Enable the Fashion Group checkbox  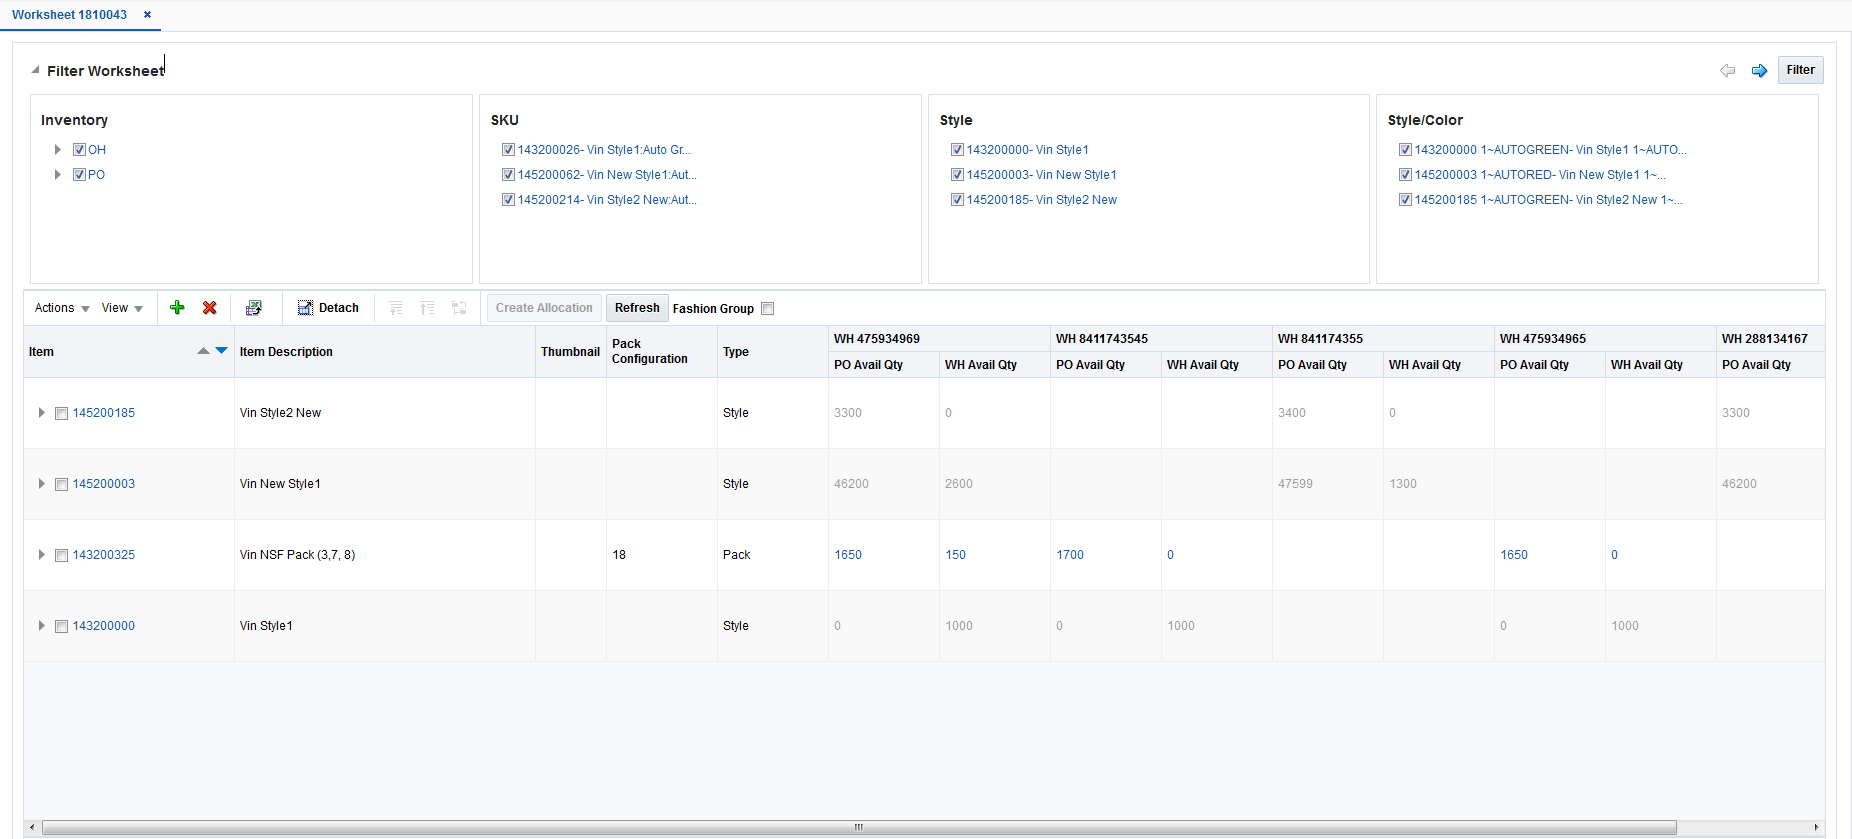coord(768,309)
